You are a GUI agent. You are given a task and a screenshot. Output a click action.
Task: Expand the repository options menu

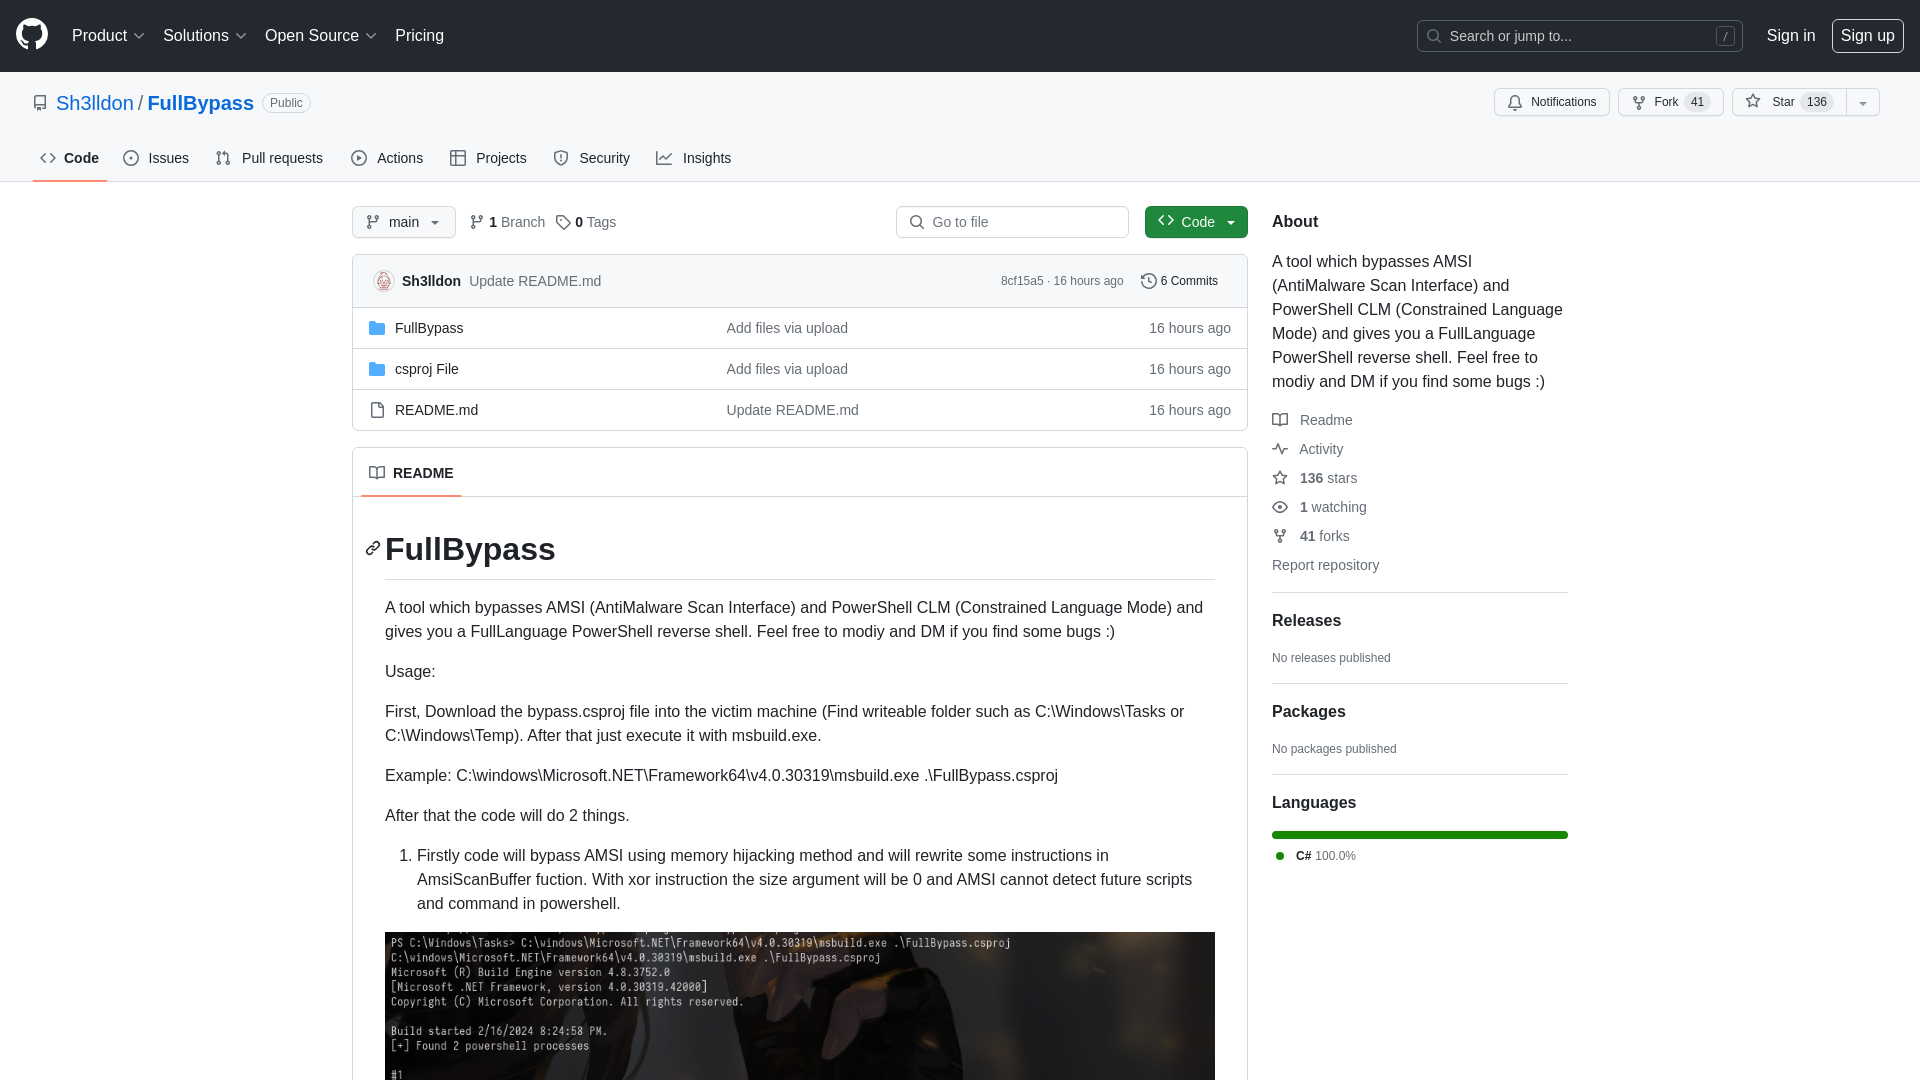click(x=1862, y=102)
